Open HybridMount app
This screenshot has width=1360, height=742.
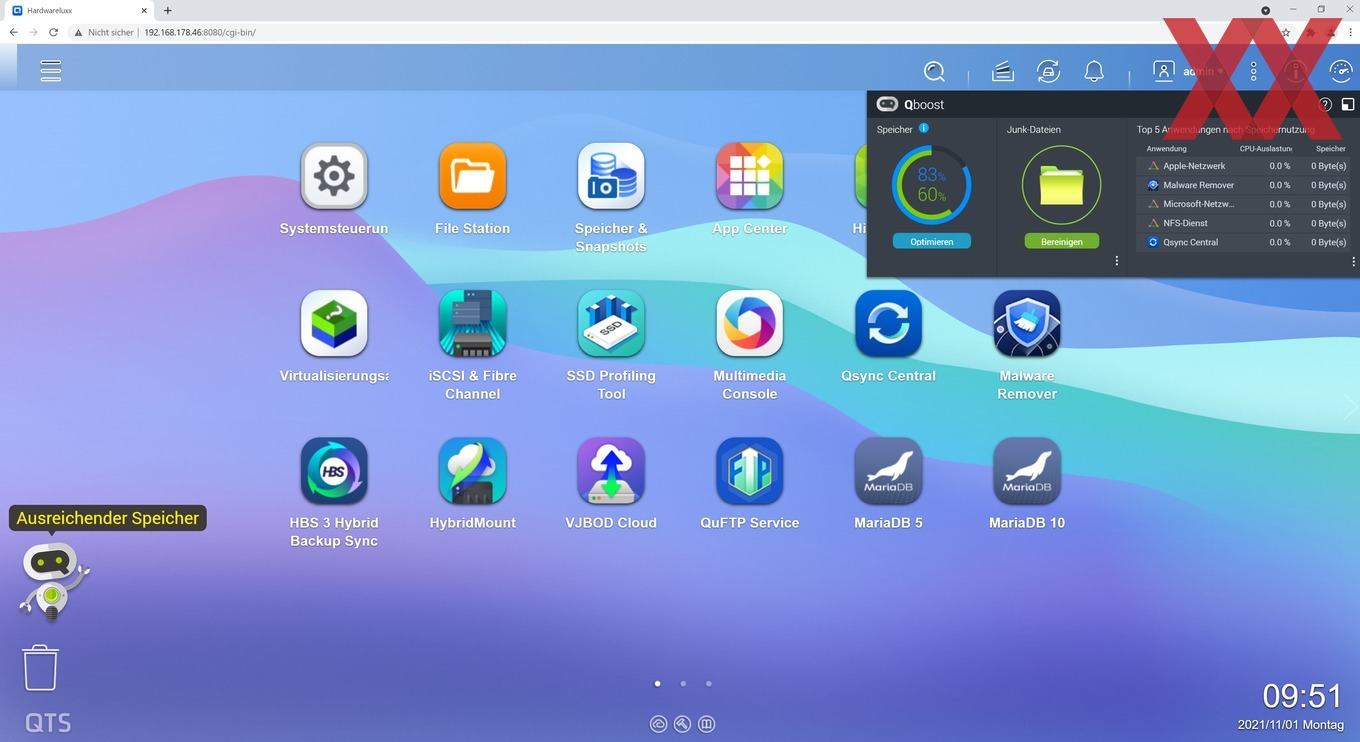tap(472, 471)
